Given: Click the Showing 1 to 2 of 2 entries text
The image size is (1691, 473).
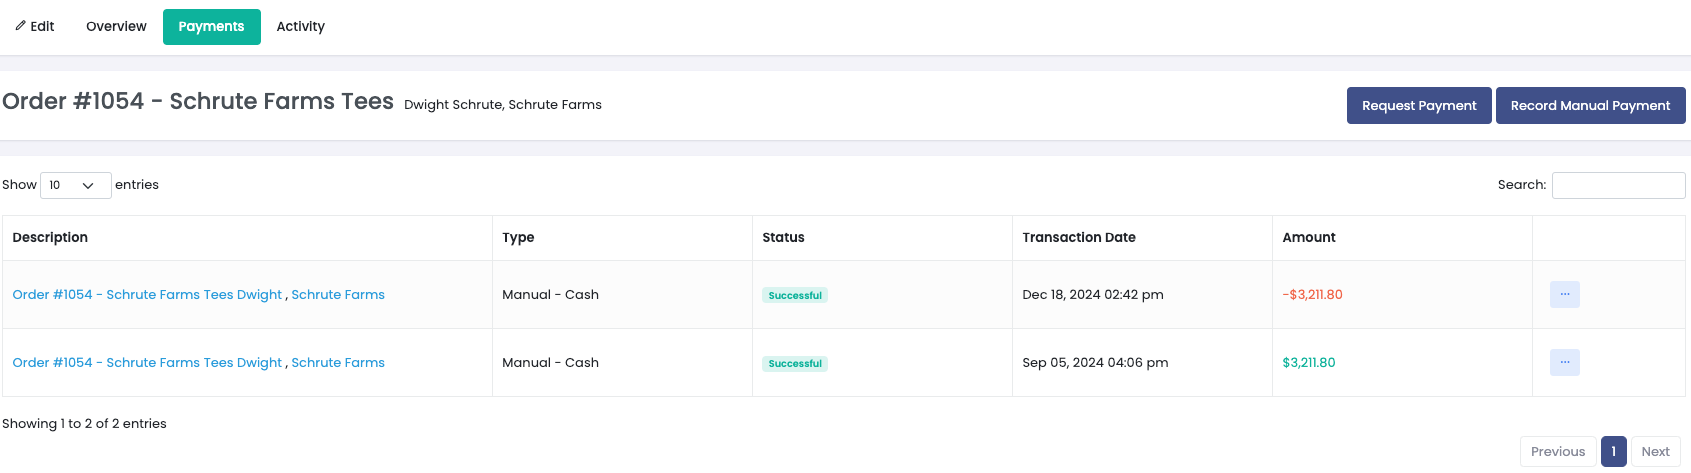Looking at the screenshot, I should click(x=84, y=424).
